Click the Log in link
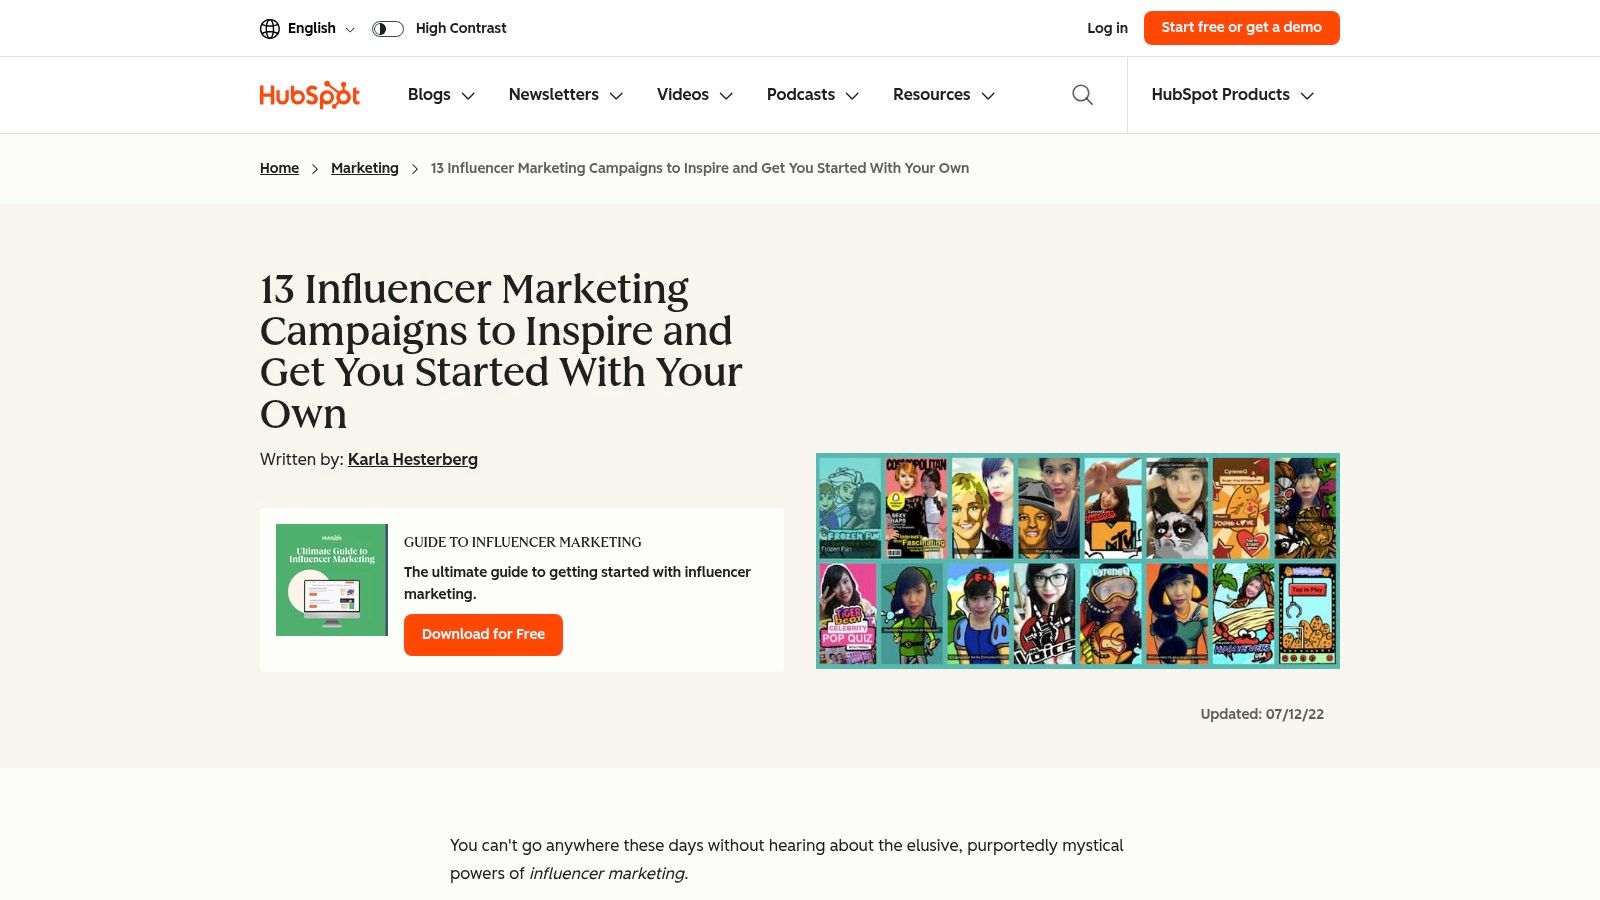Image resolution: width=1600 pixels, height=900 pixels. point(1107,28)
